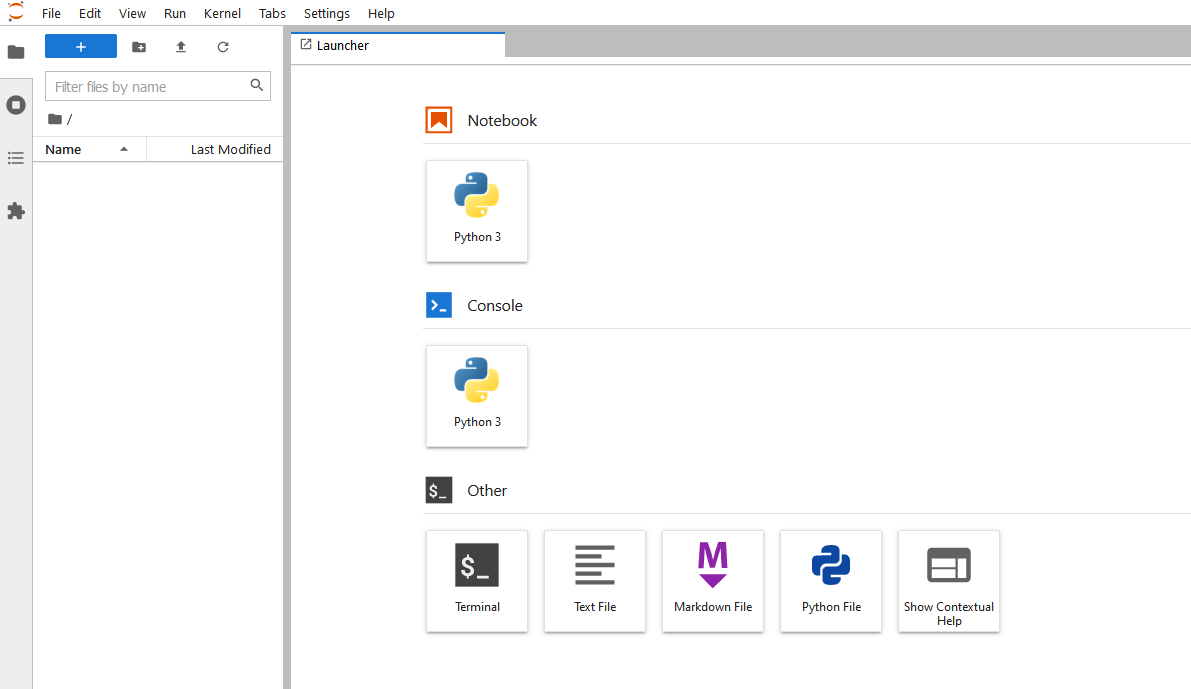Click the orange Notebook section icon
Screen dimensions: 1191x689
(x=439, y=120)
